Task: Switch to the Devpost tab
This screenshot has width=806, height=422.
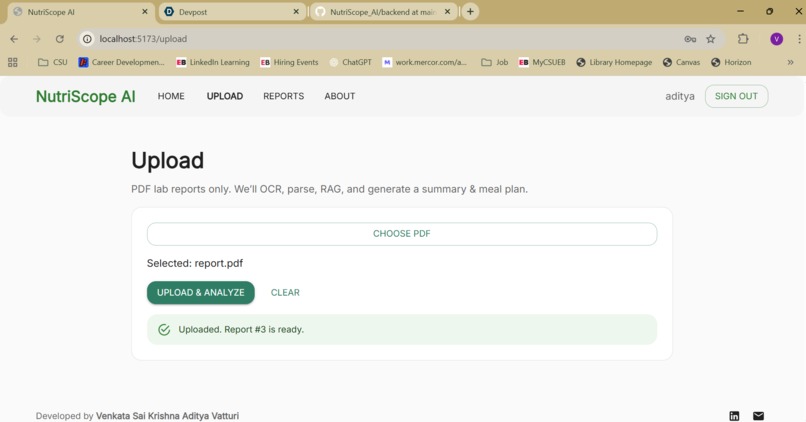Action: (x=231, y=12)
